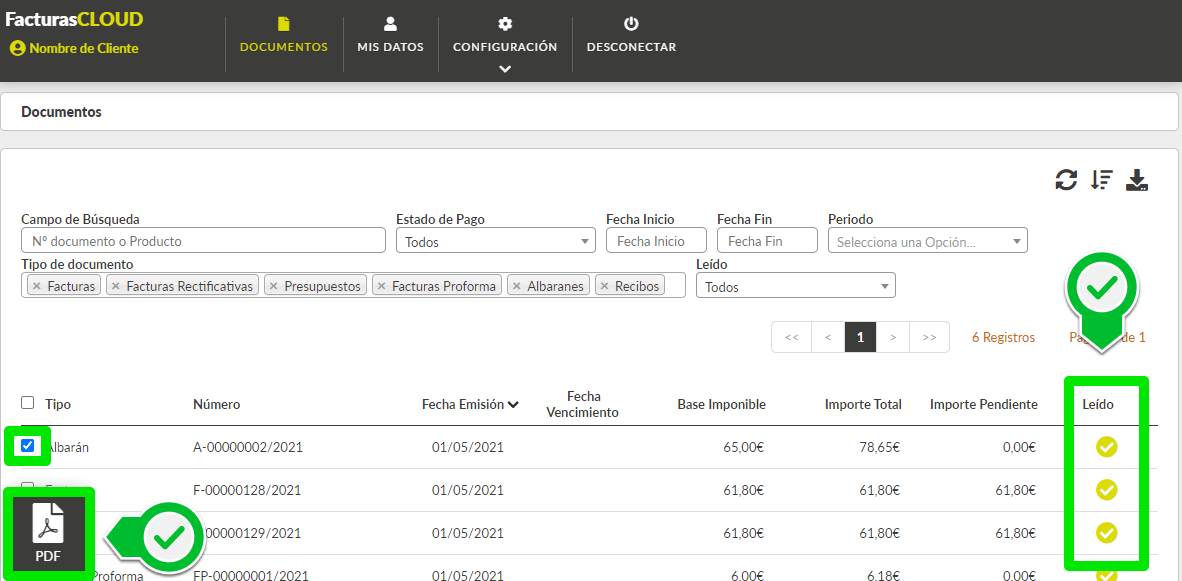Screen dimensions: 1182x581
Task: Toggle the select-all checkbox beside Tipo
Action: click(27, 402)
